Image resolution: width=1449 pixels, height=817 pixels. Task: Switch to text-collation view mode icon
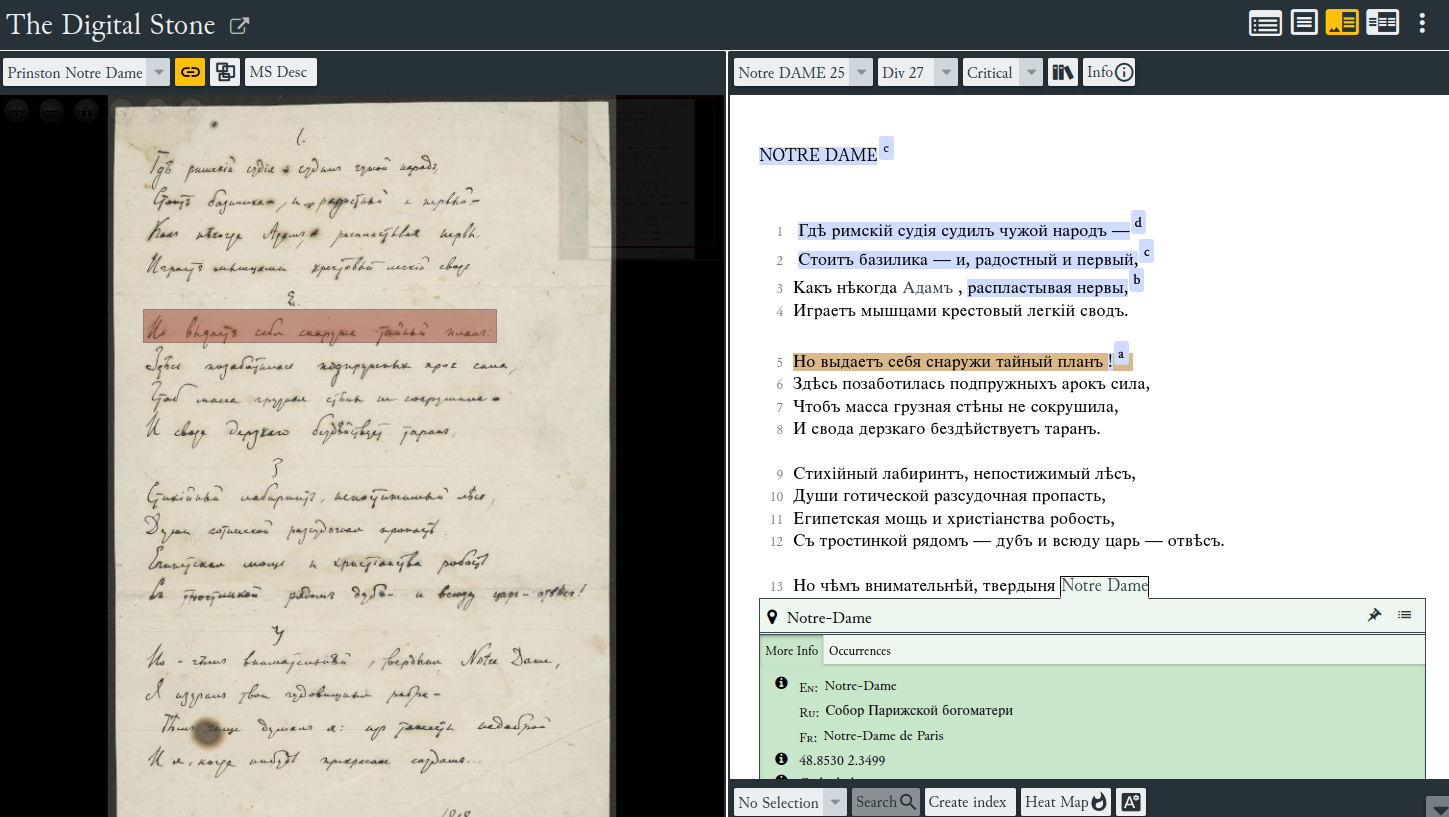[1382, 22]
